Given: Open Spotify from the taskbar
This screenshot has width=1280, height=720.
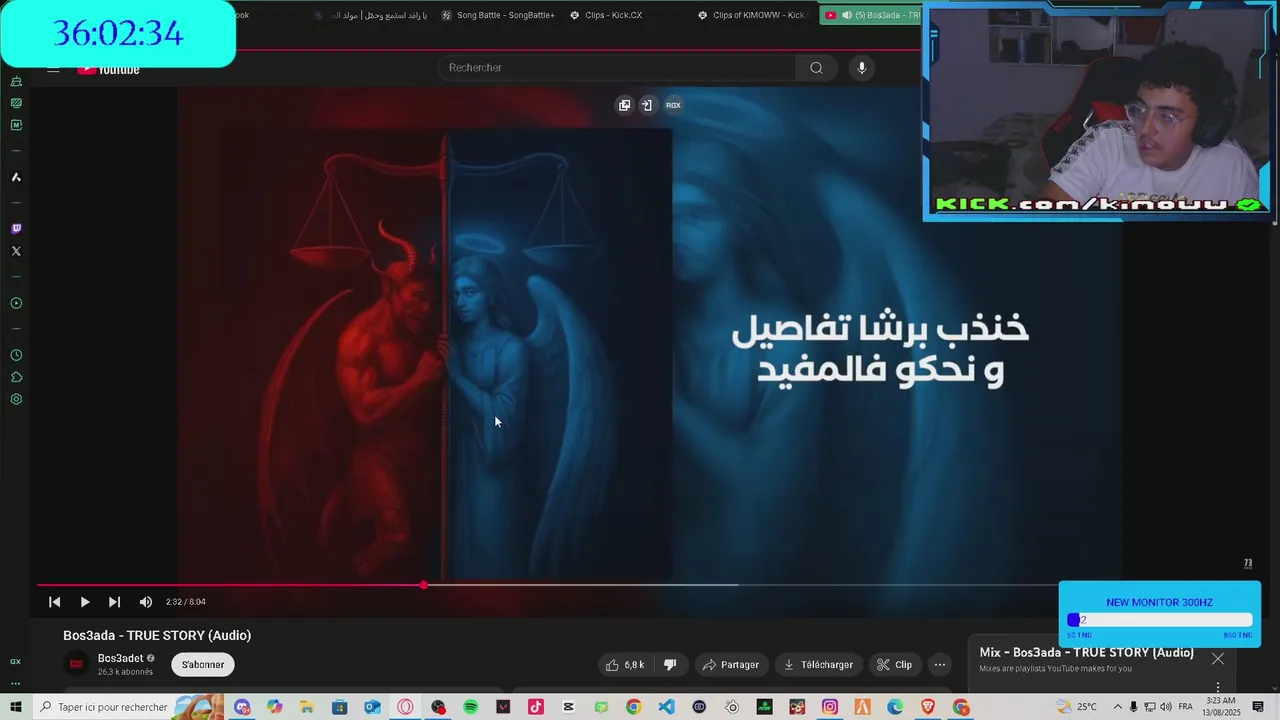Looking at the screenshot, I should point(470,707).
